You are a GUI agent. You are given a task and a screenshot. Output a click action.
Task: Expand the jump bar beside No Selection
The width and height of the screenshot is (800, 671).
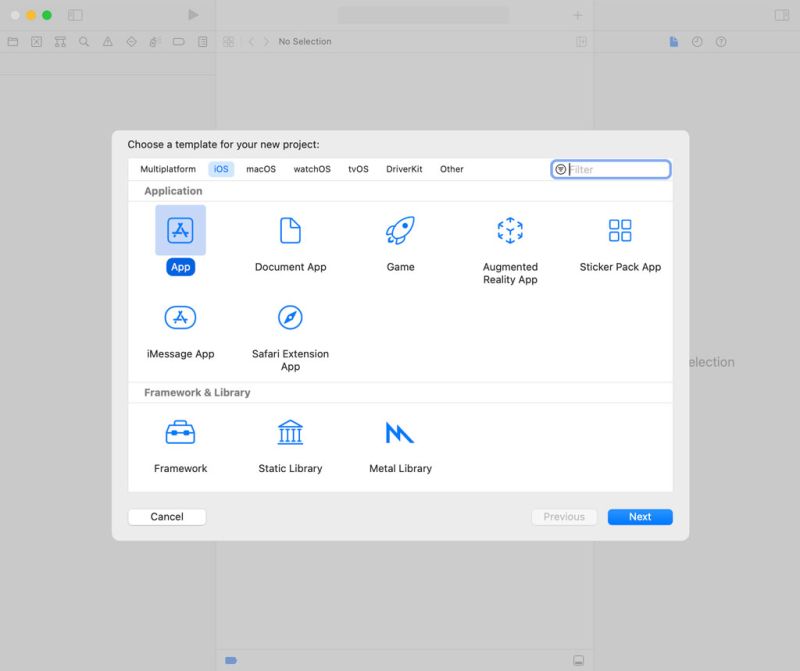pos(229,41)
